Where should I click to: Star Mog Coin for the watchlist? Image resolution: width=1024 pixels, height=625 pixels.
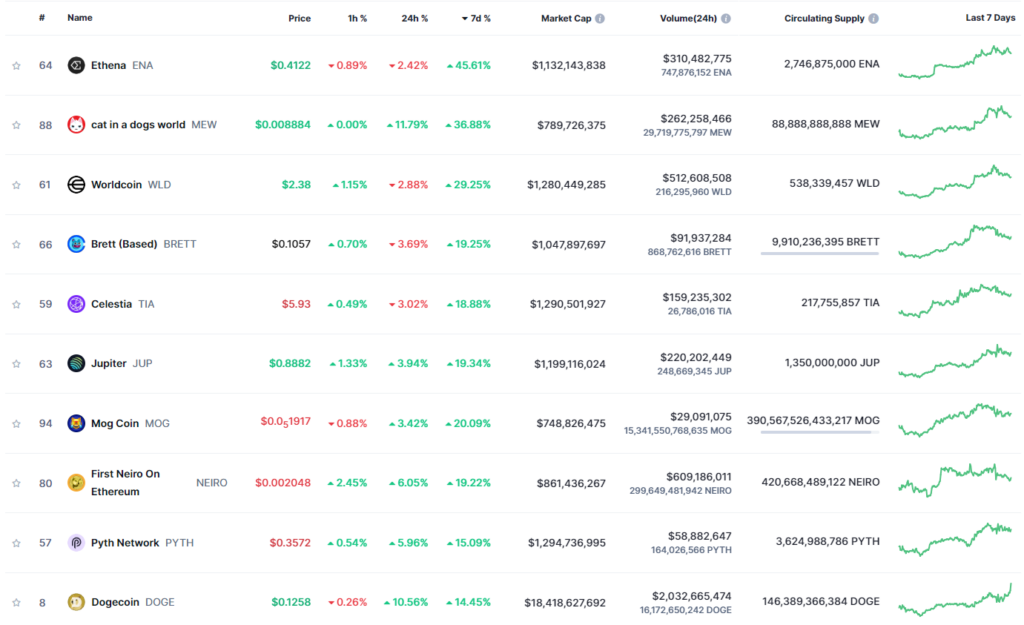pyautogui.click(x=16, y=423)
